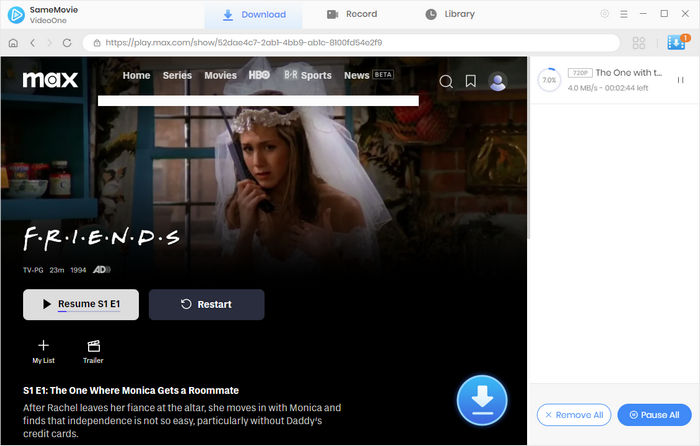Screen dimensions: 700x446
Task: Click the 7.0% circular progress indicator
Action: tap(549, 80)
